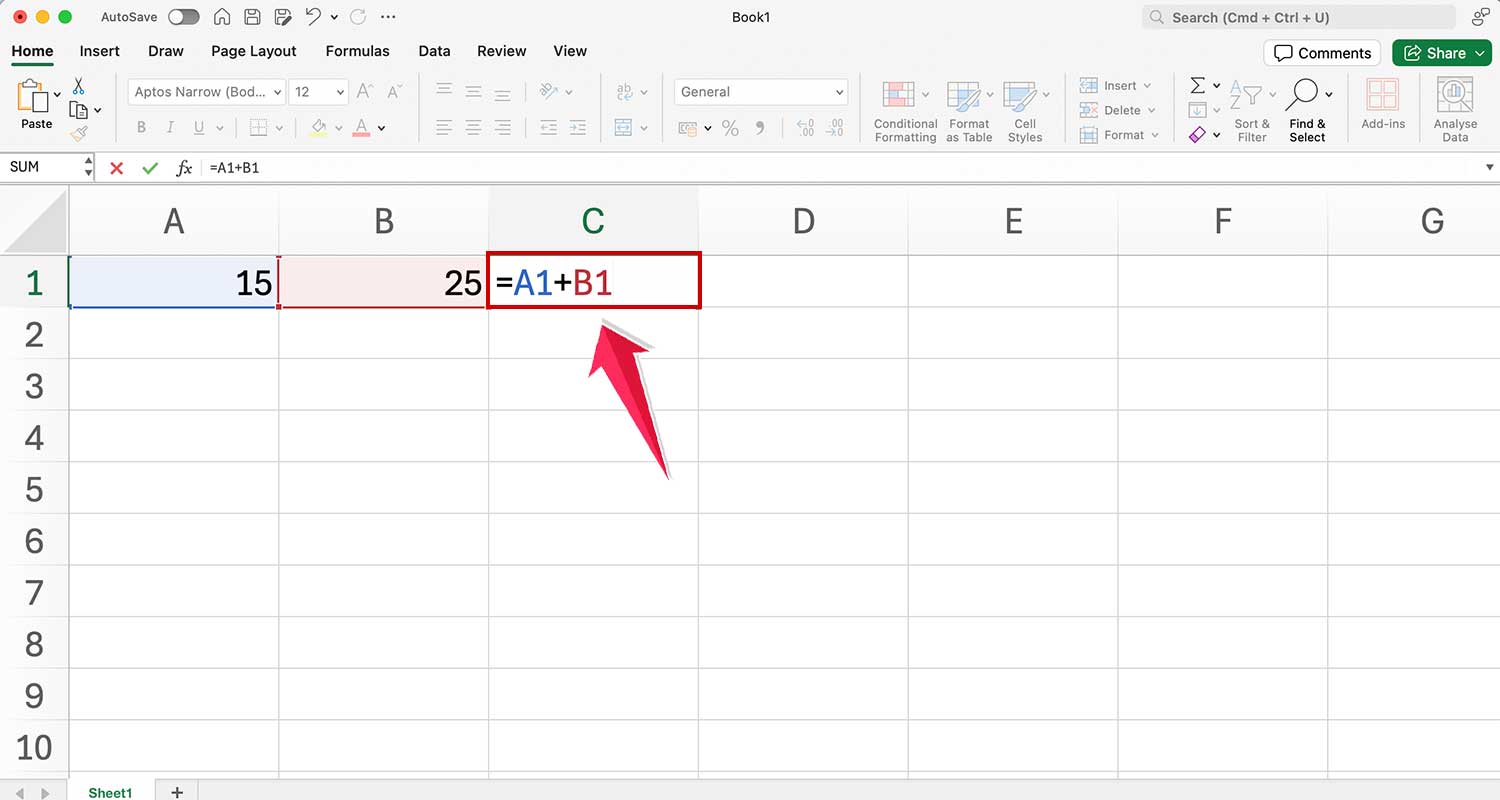
Task: Open the Data ribbon tab
Action: tap(434, 51)
